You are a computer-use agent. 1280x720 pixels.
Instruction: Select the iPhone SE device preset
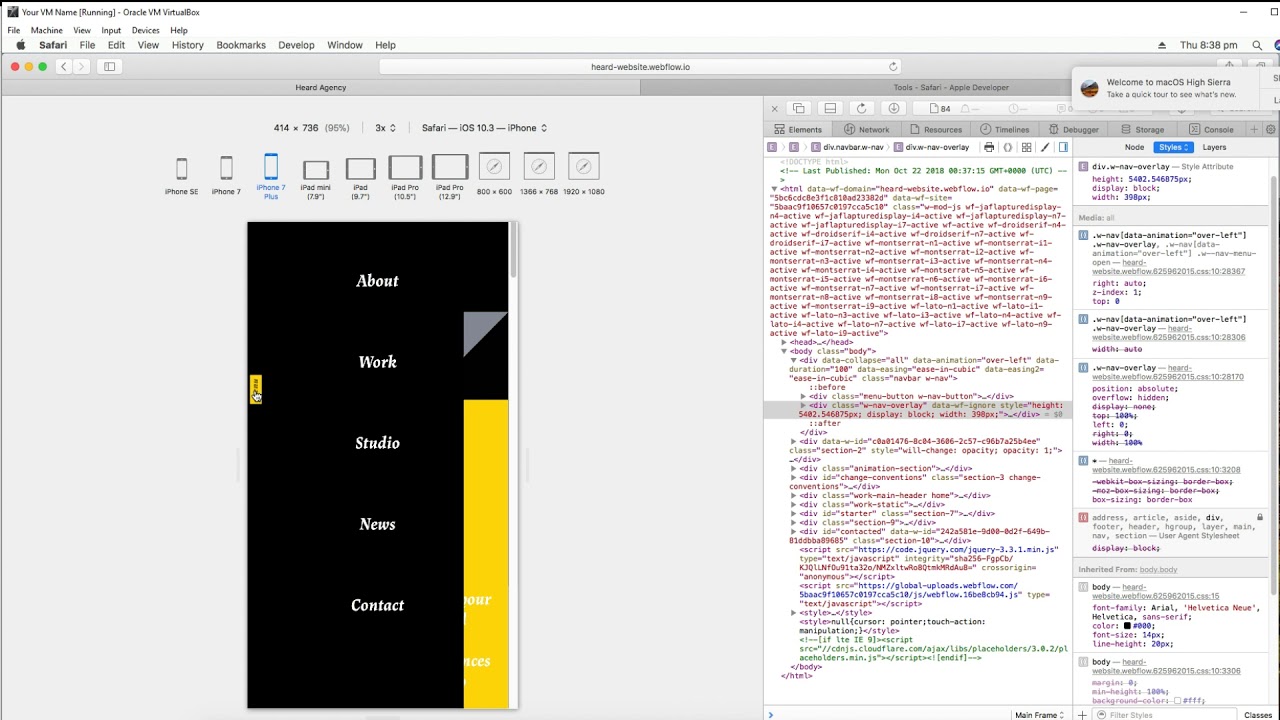[181, 175]
